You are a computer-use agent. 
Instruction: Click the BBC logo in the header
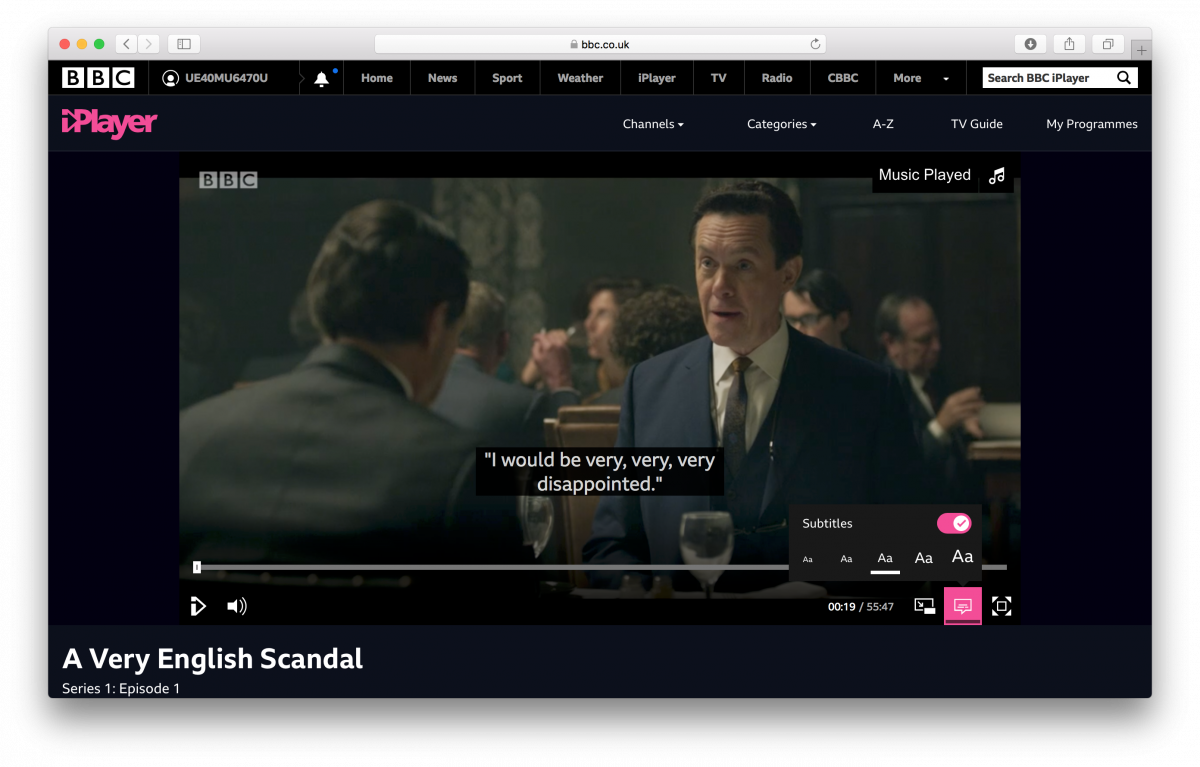98,78
